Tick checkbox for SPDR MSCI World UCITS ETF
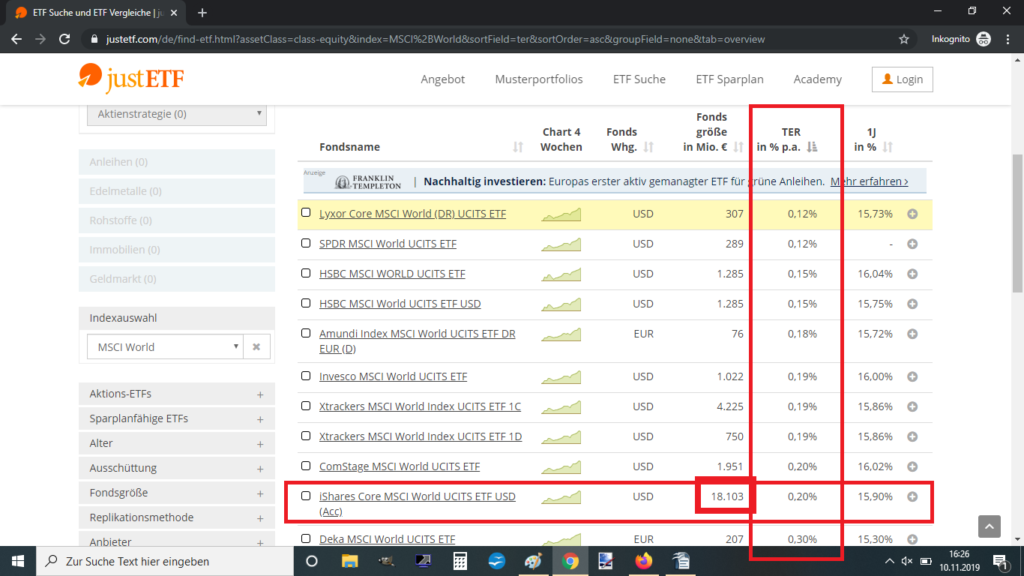 [306, 243]
